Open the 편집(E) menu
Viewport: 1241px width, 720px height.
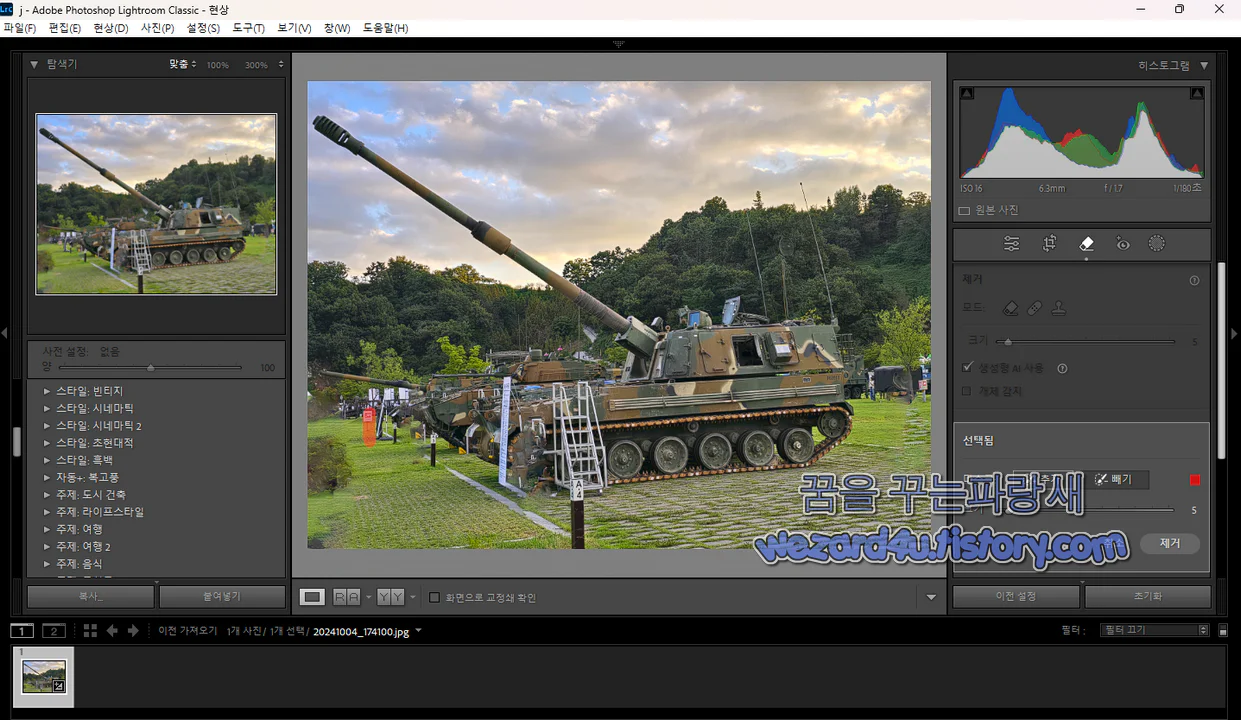(64, 28)
